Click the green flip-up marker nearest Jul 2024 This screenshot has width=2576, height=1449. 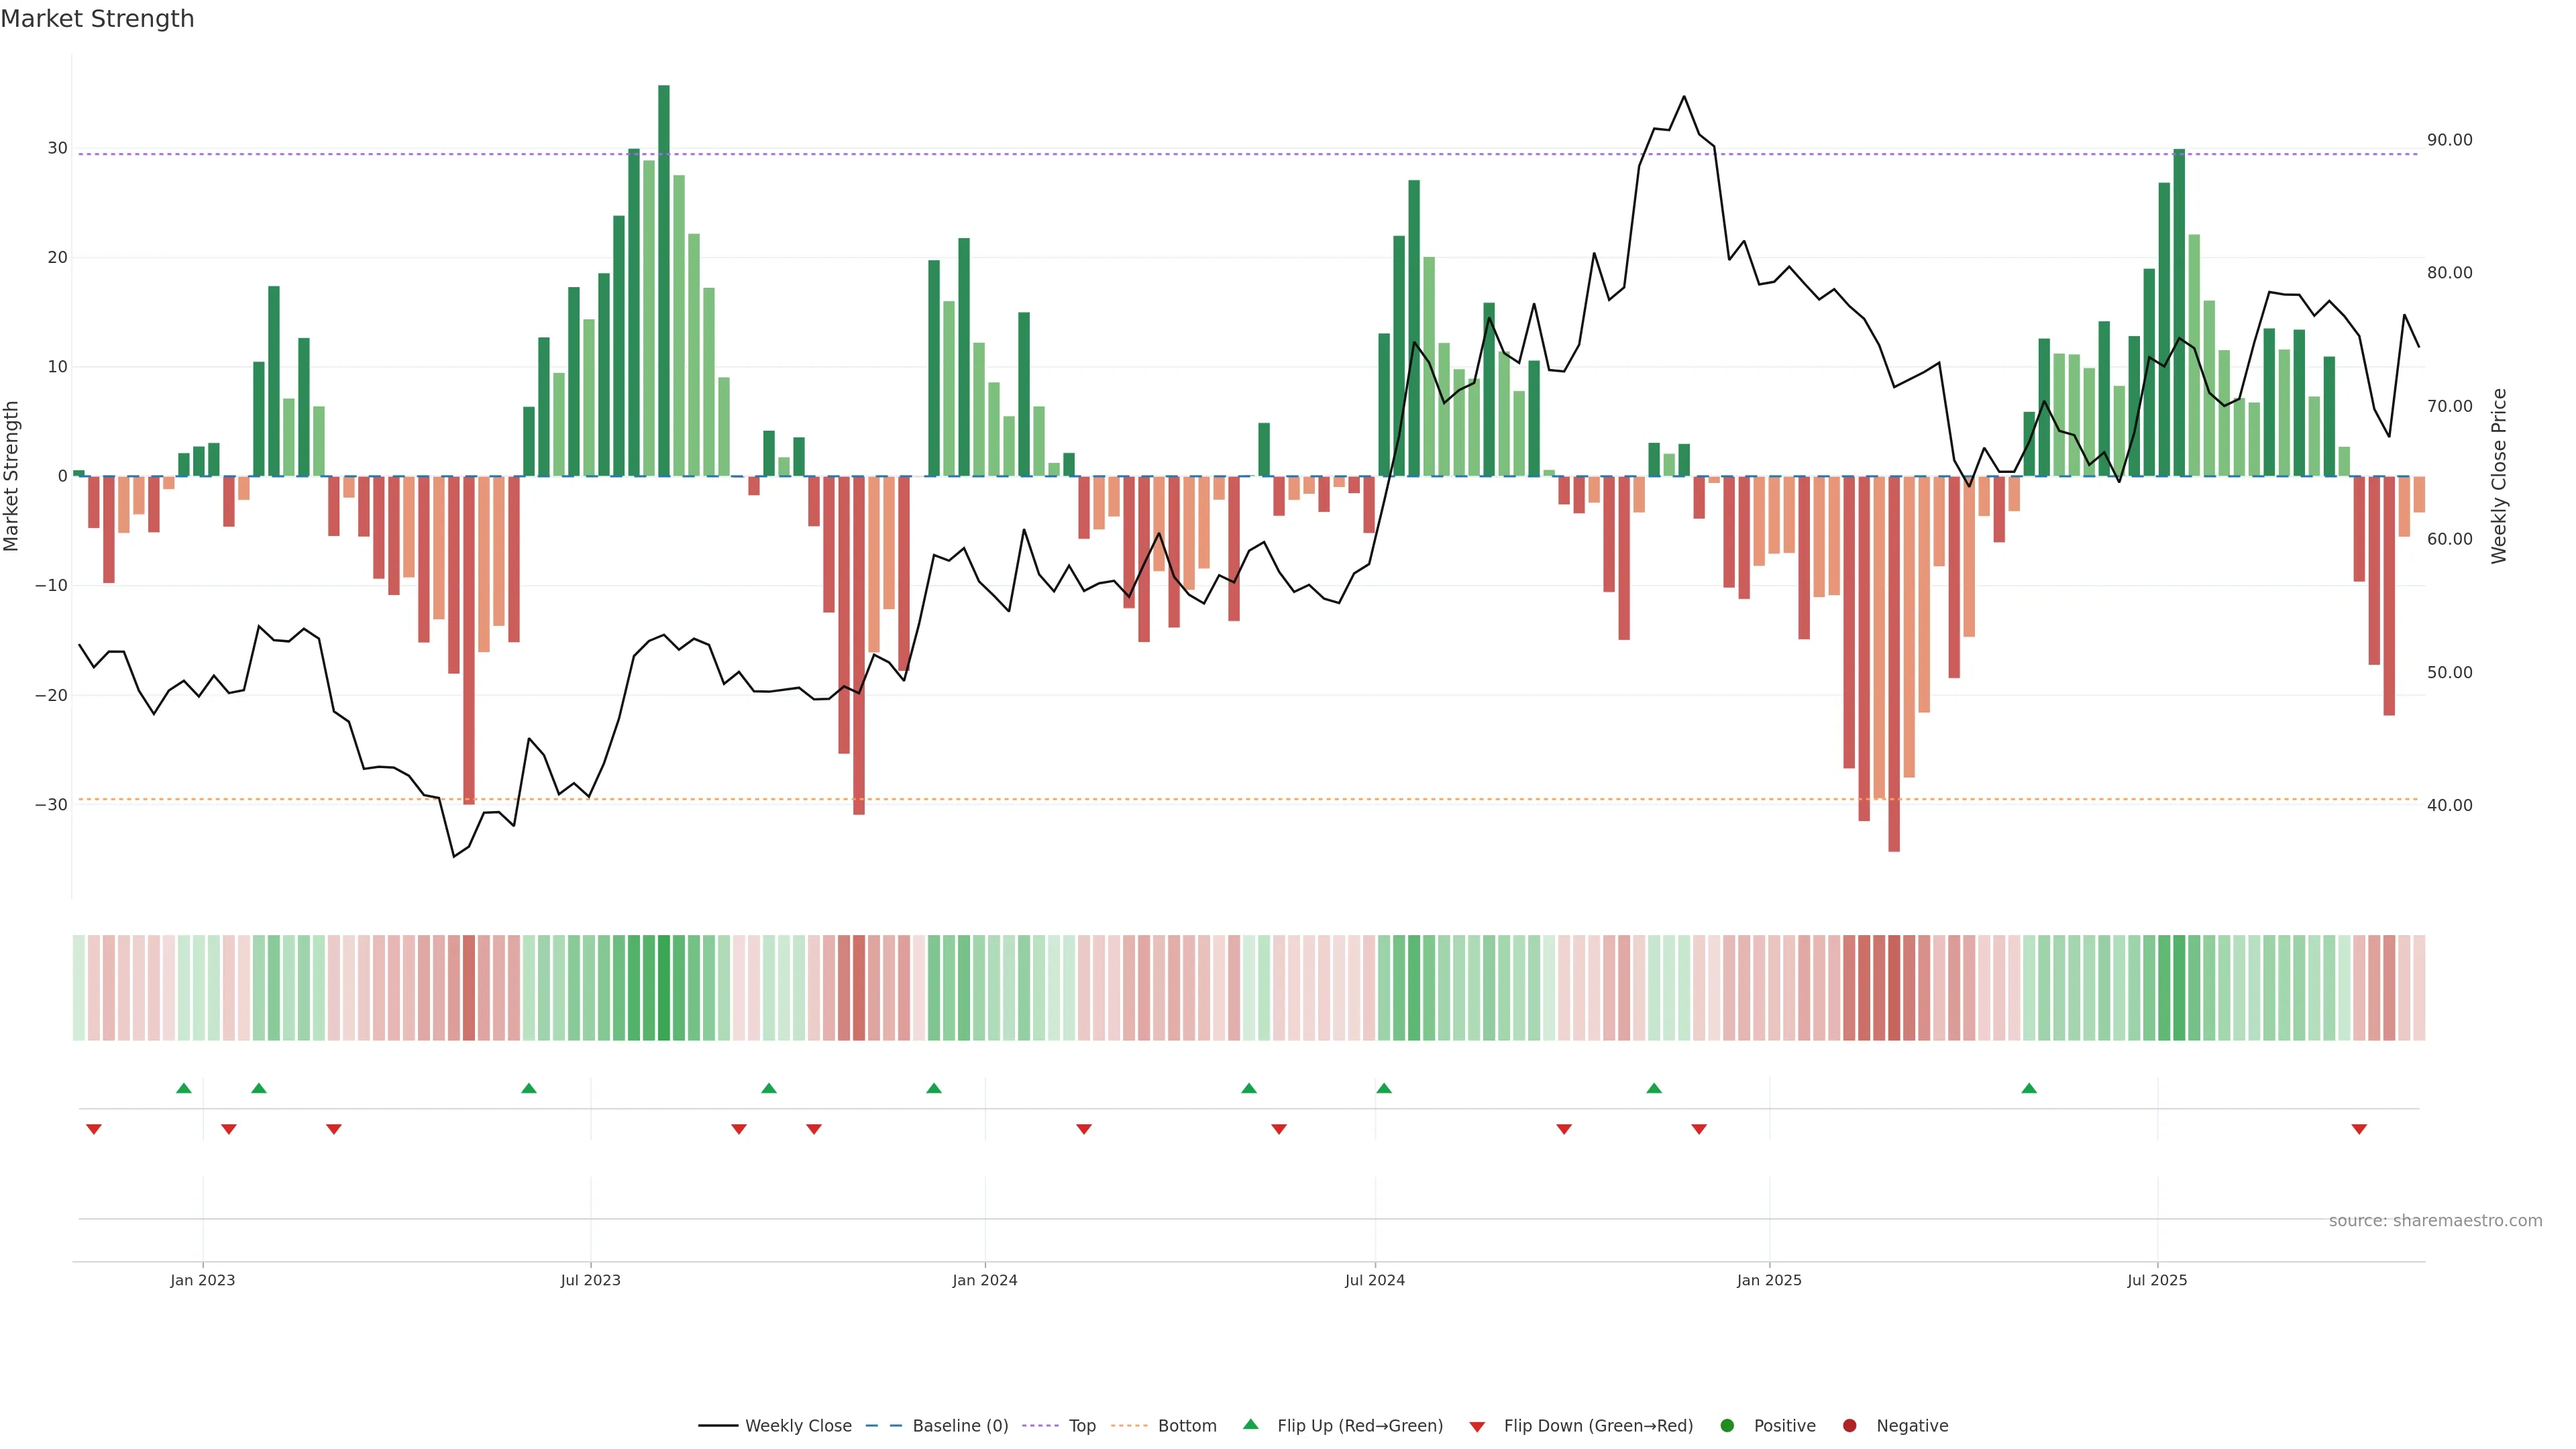1384,1088
